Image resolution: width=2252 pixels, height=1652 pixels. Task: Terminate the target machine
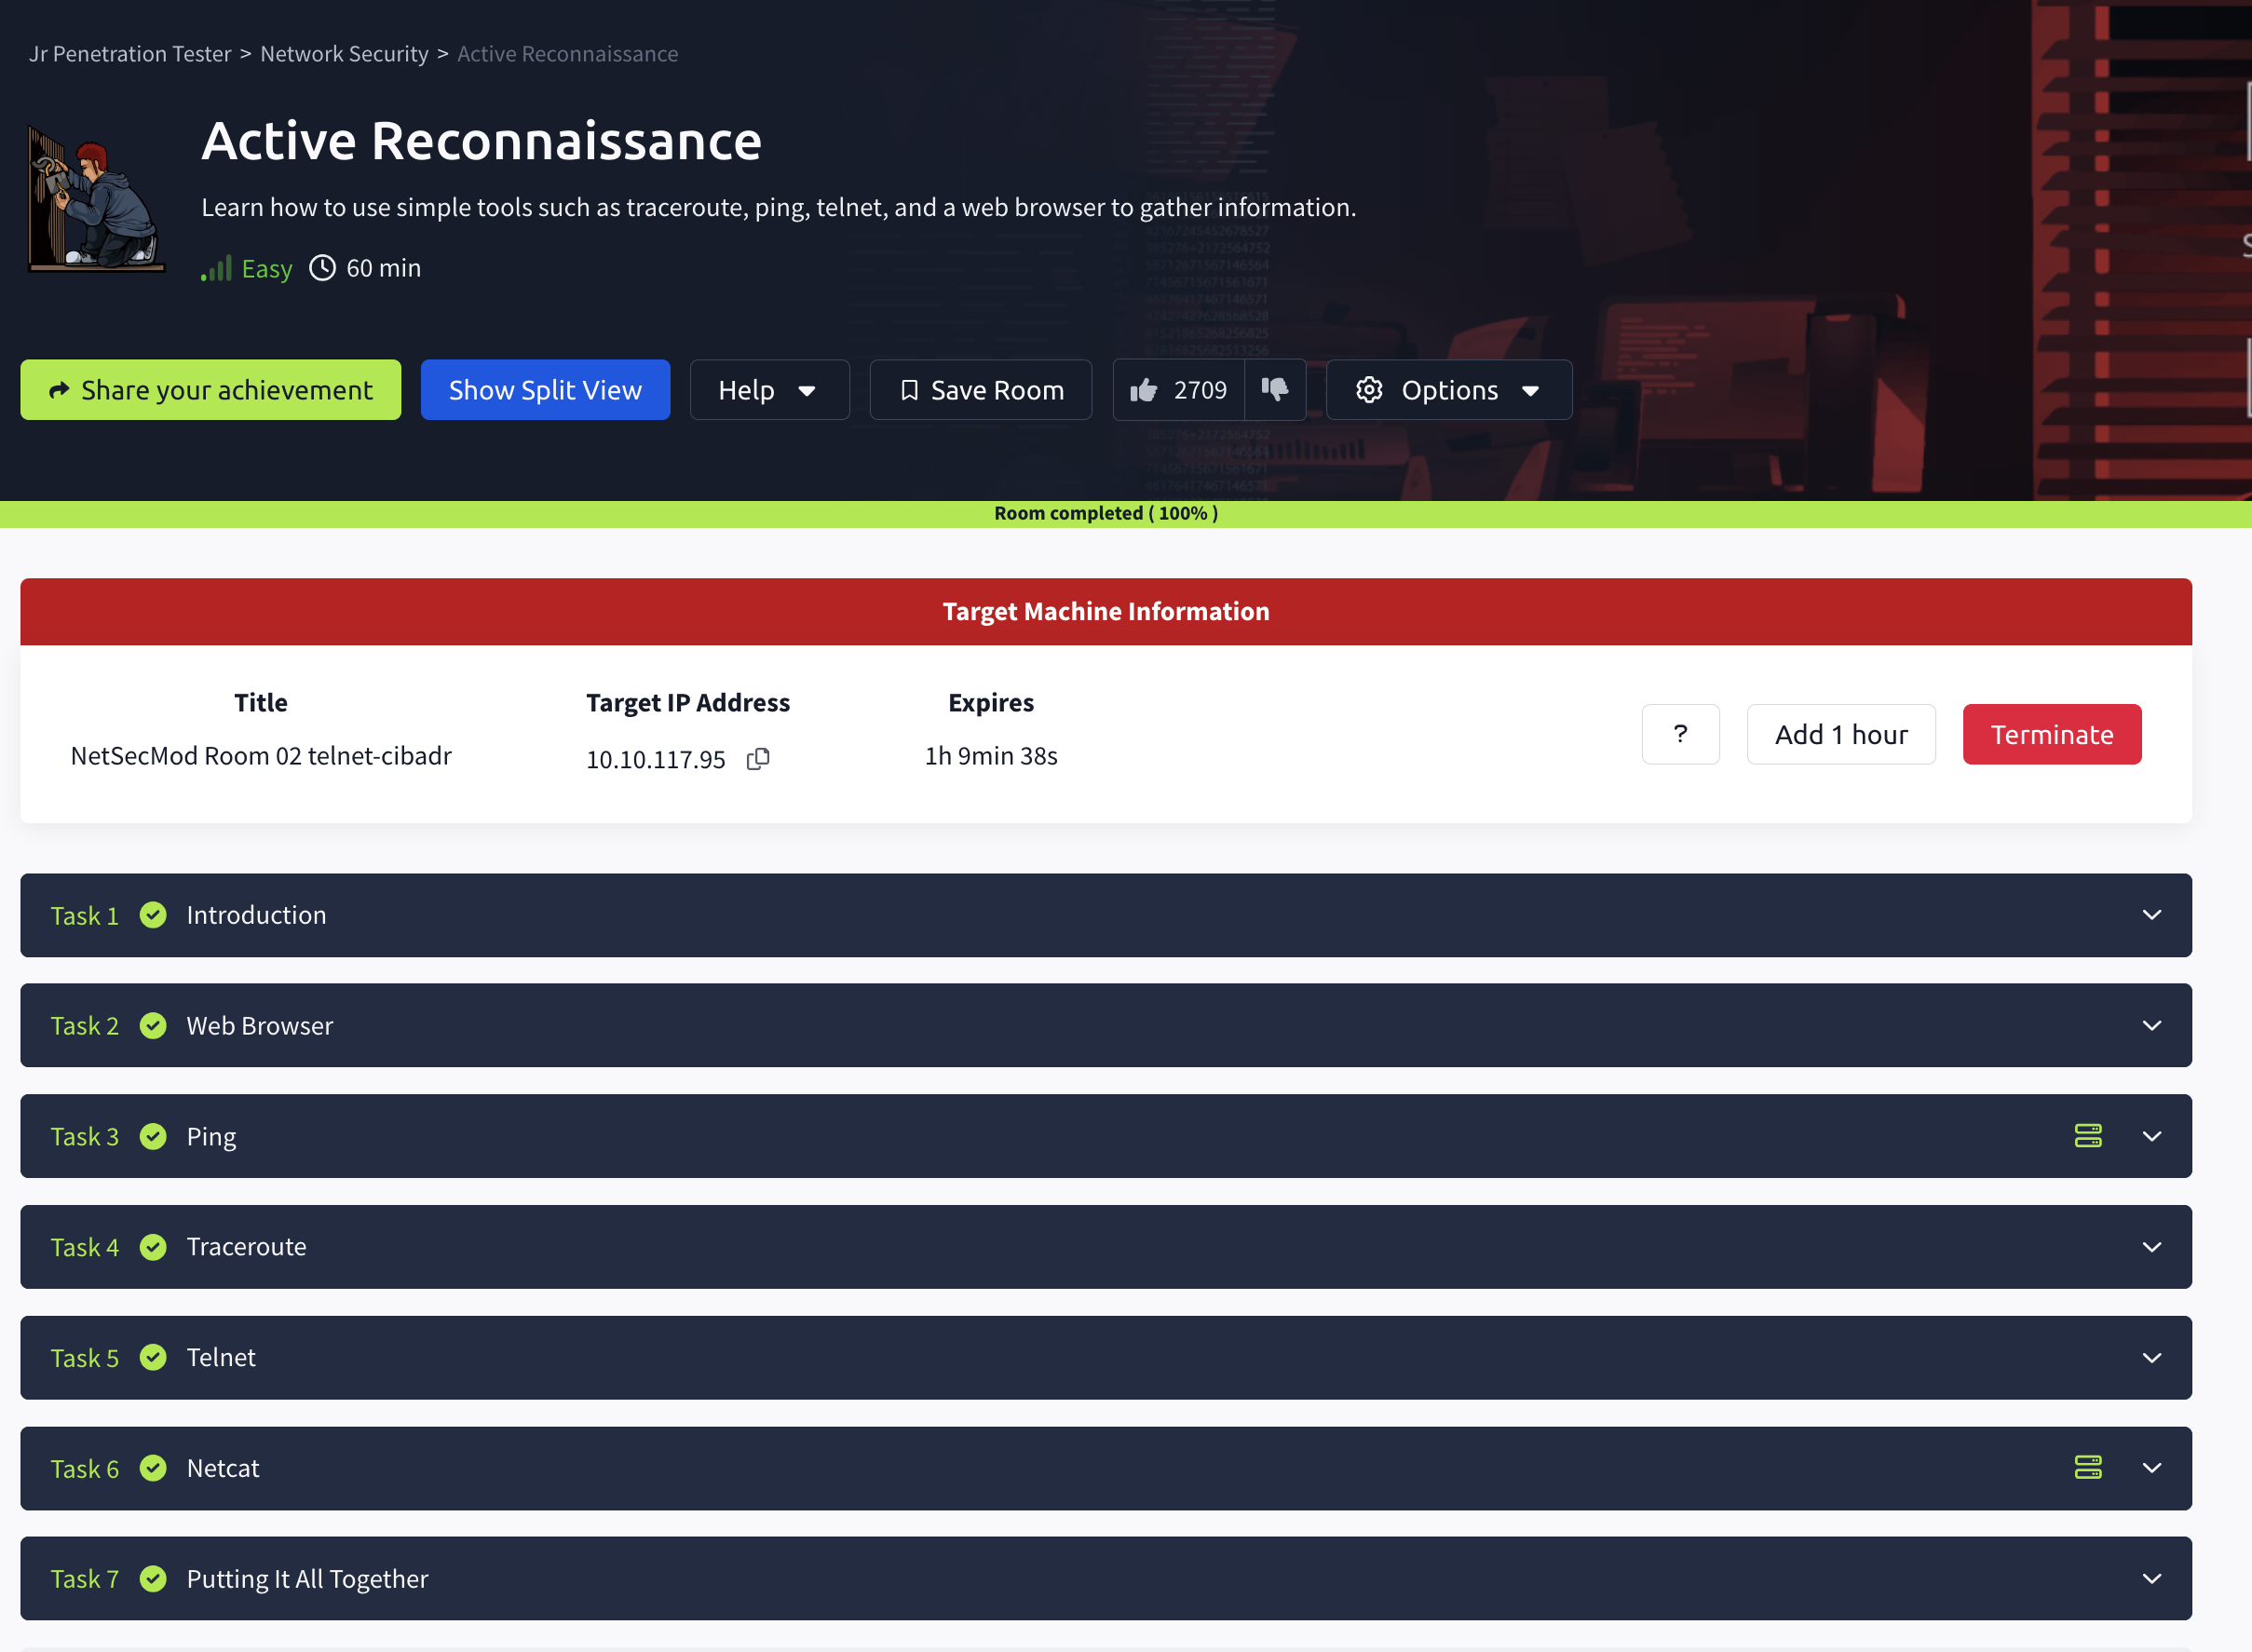(2052, 734)
